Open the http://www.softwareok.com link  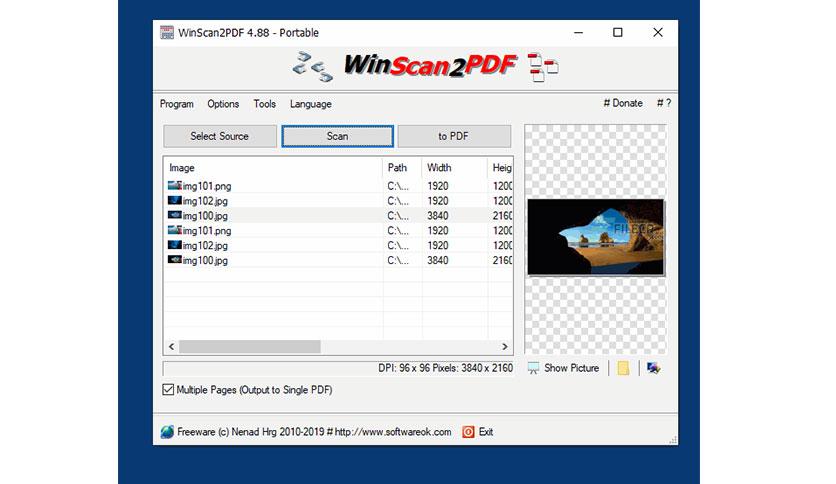pos(392,432)
